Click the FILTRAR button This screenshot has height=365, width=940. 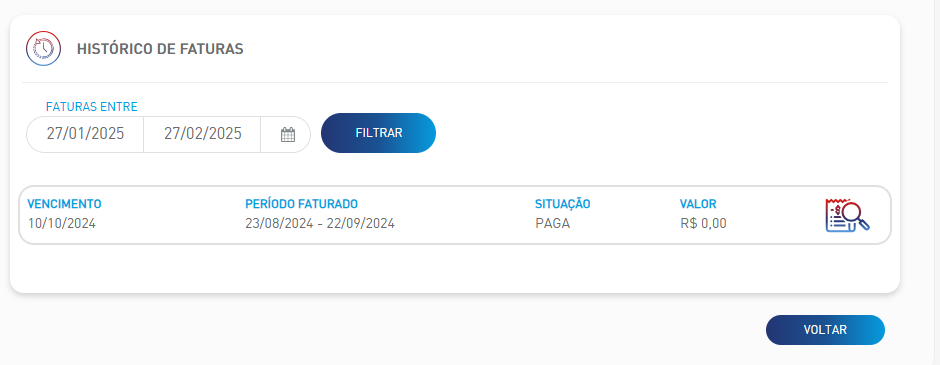pyautogui.click(x=378, y=133)
